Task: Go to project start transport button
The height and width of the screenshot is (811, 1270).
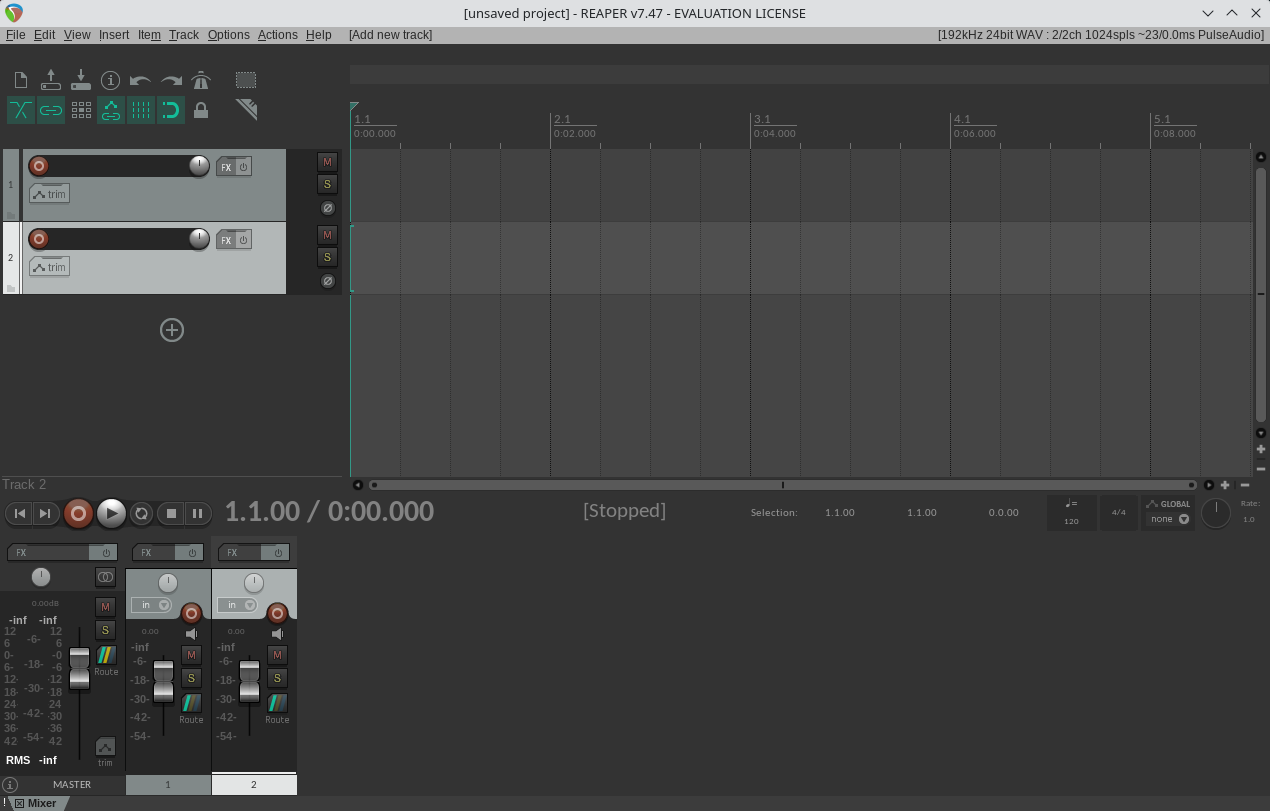Action: click(x=19, y=513)
